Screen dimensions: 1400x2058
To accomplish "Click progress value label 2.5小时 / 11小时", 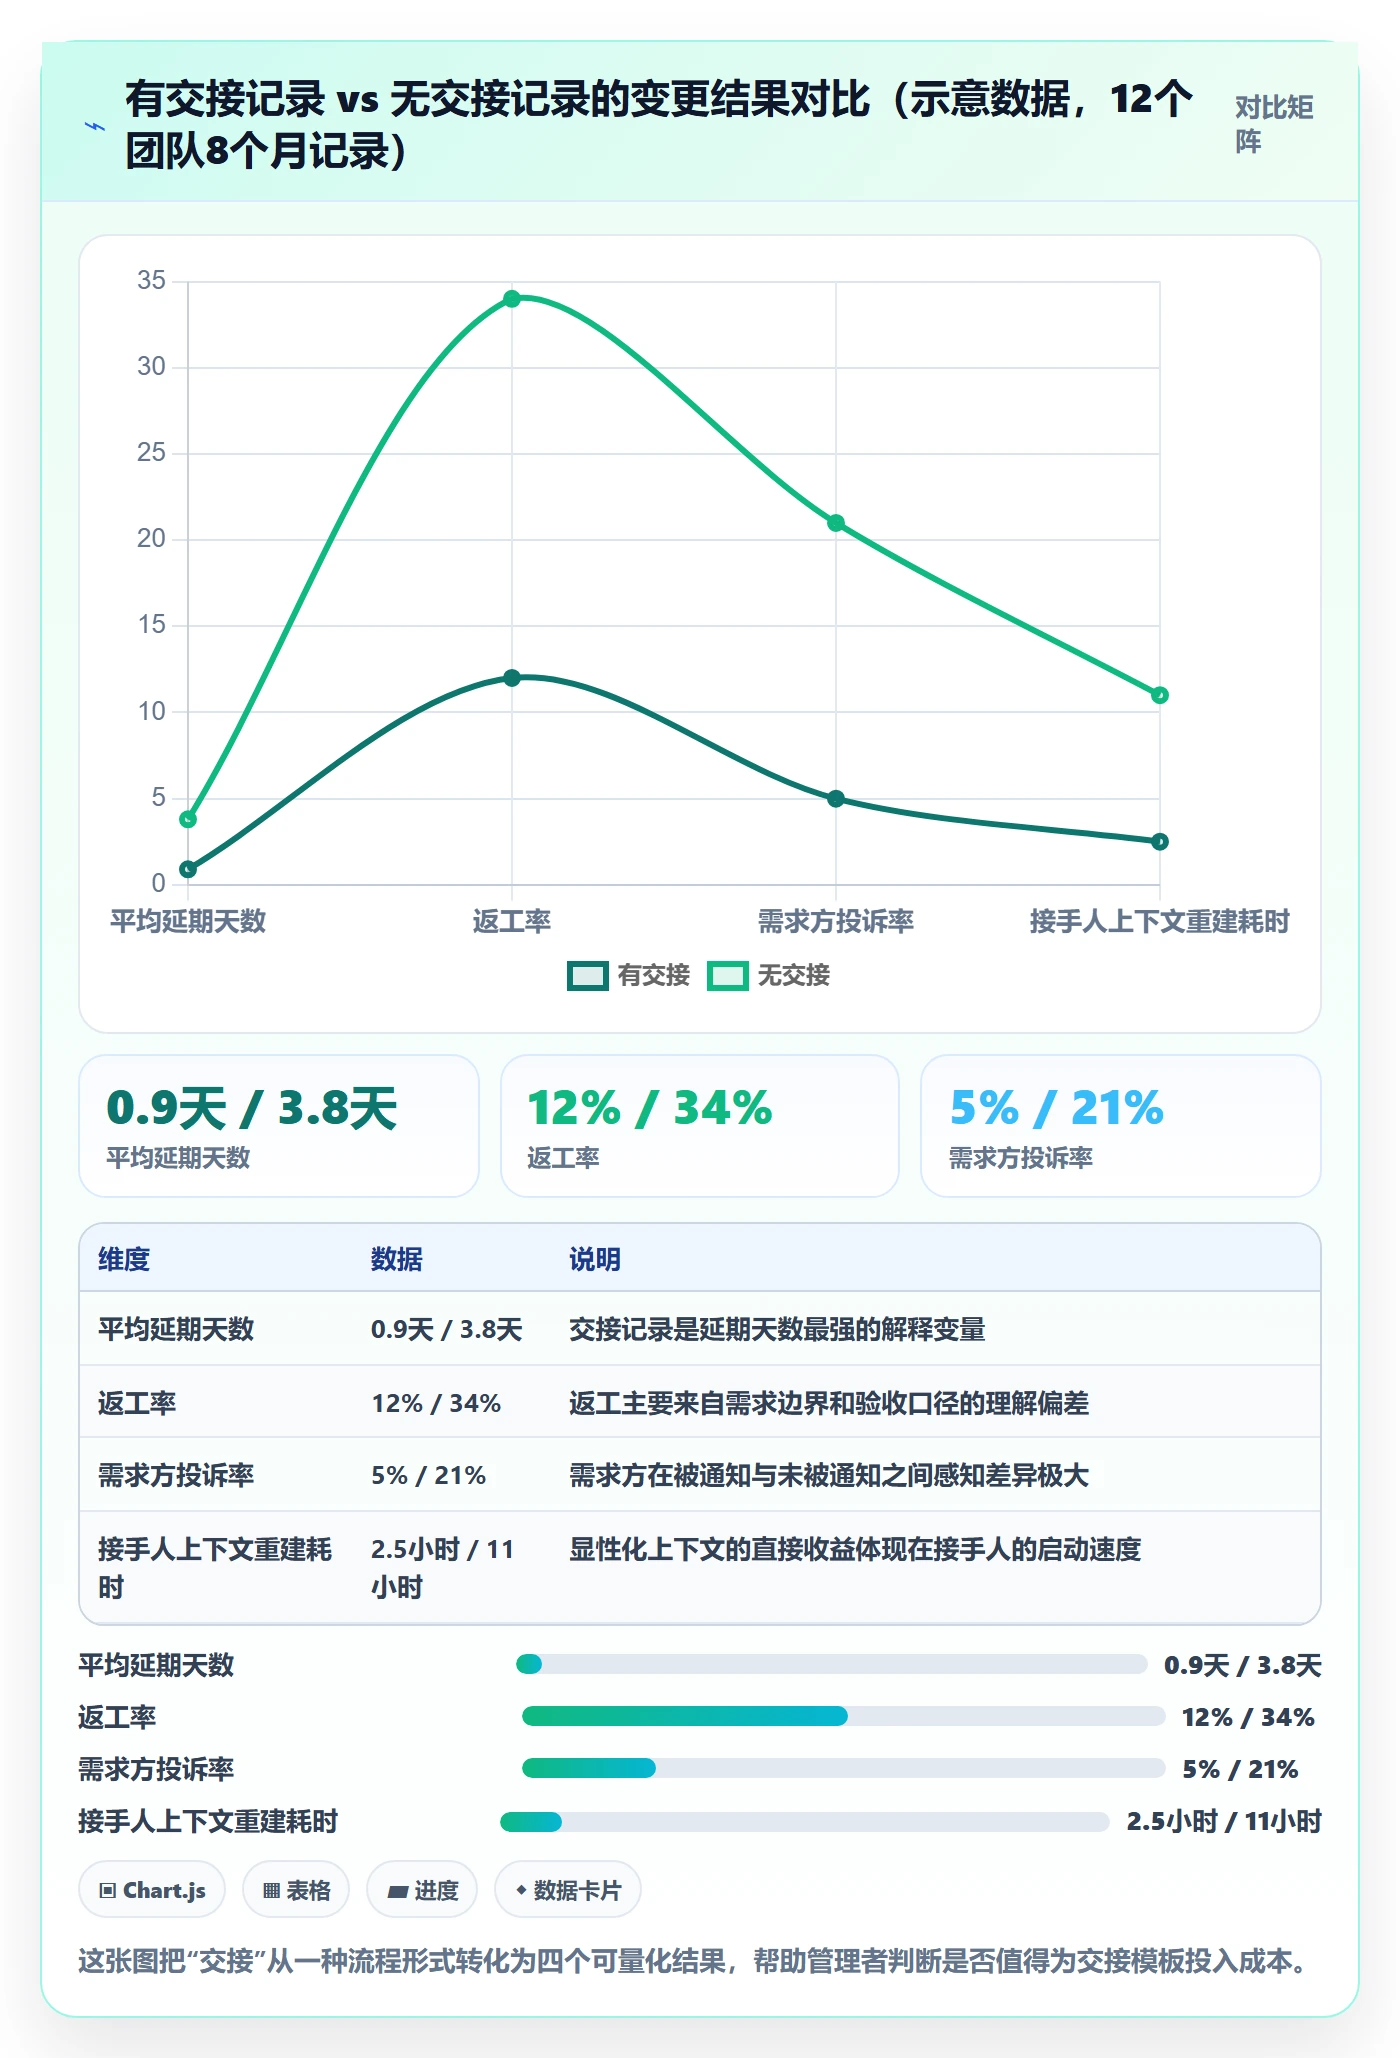I will tap(1224, 1821).
